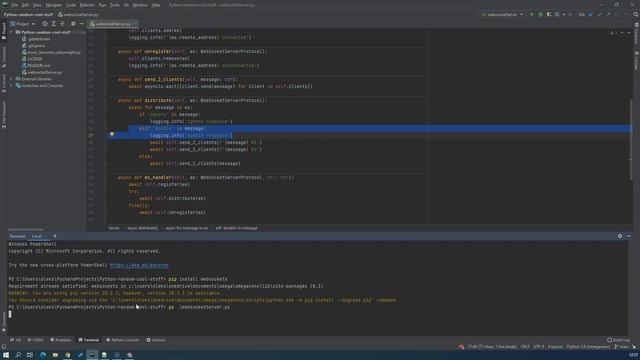
Task: Click the green Run button
Action: click(x=531, y=15)
